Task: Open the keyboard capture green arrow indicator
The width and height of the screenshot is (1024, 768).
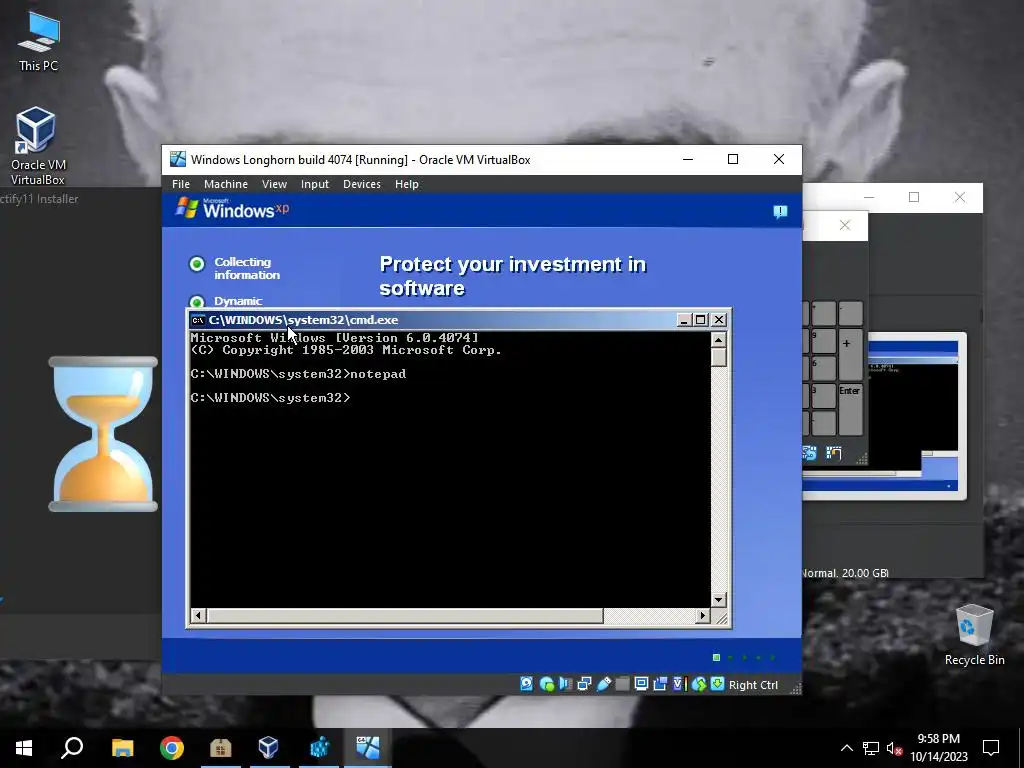Action: pos(717,684)
